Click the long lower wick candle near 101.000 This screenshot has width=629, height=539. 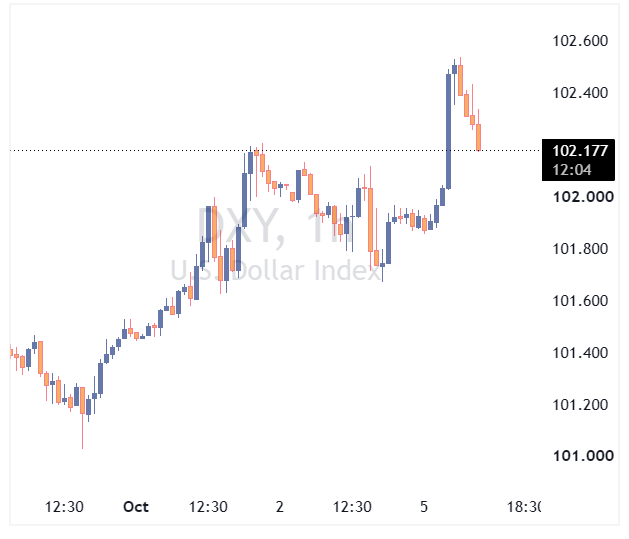pos(83,417)
